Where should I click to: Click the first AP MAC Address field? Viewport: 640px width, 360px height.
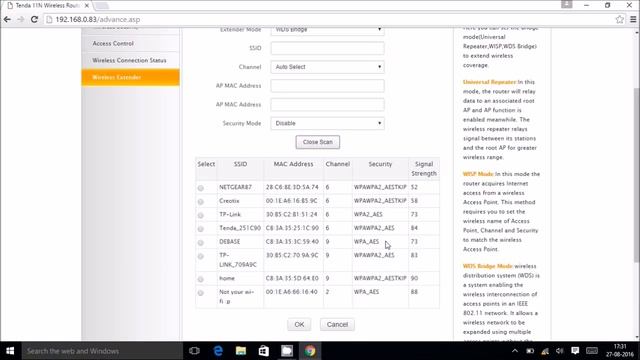(x=327, y=86)
